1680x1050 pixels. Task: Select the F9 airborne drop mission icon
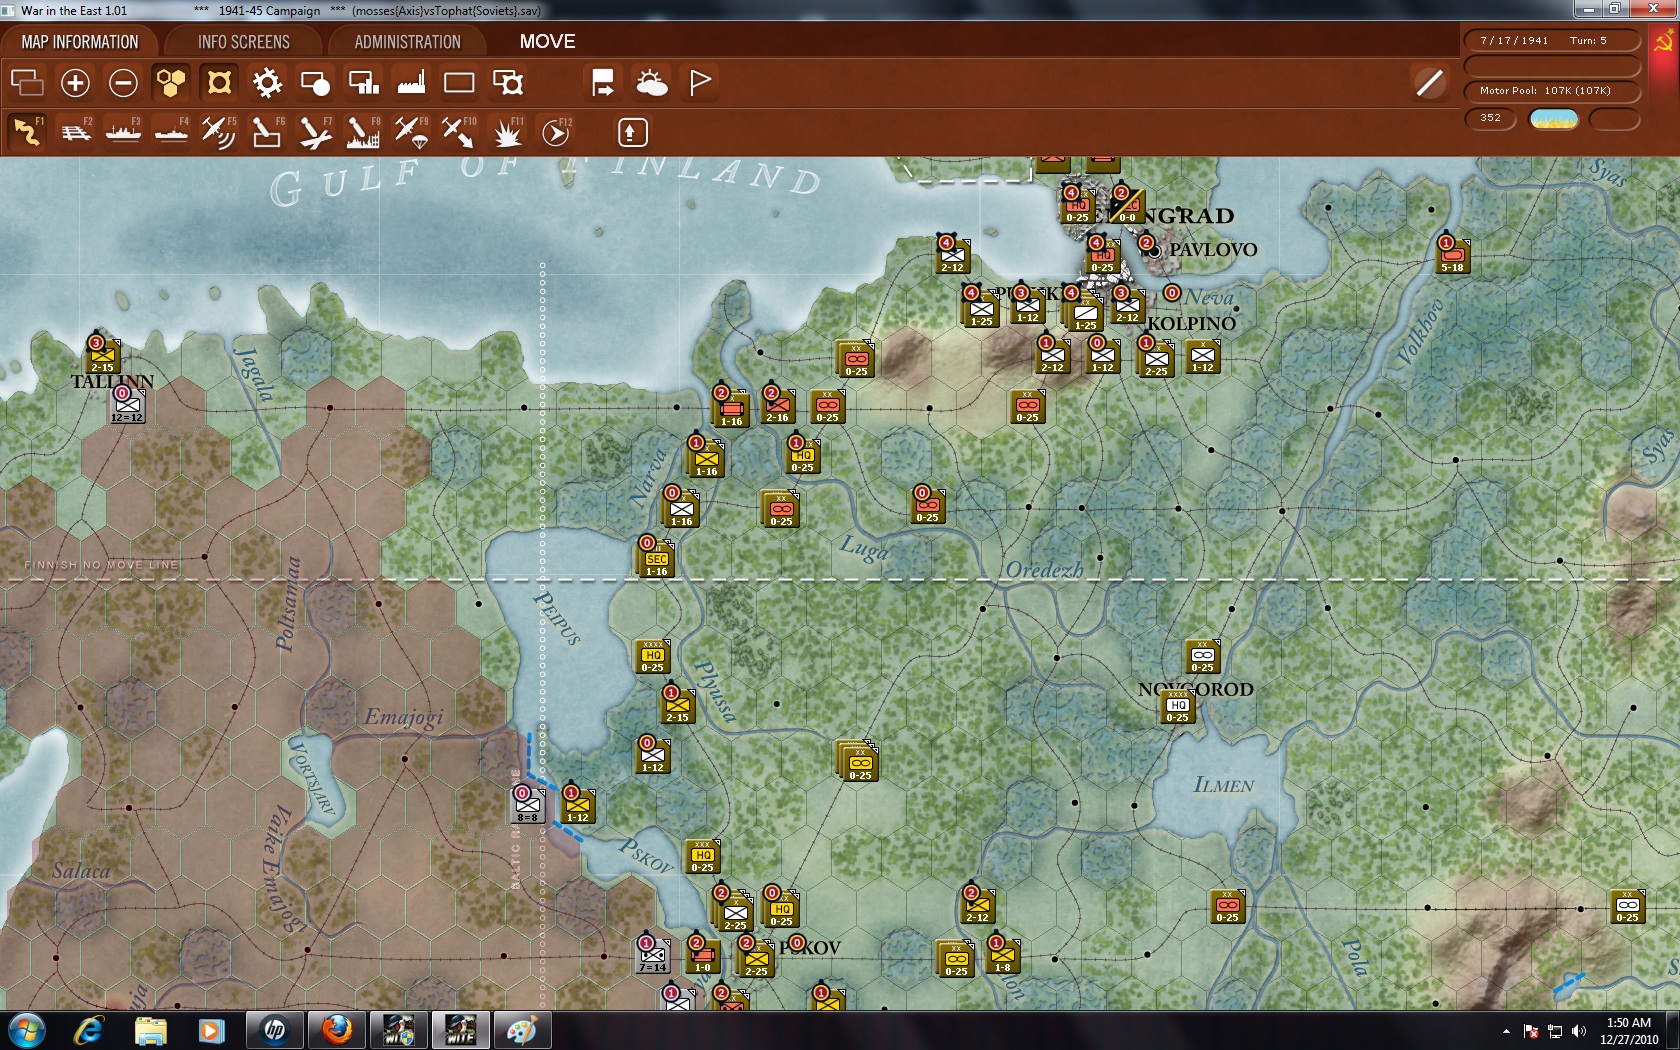click(x=412, y=131)
